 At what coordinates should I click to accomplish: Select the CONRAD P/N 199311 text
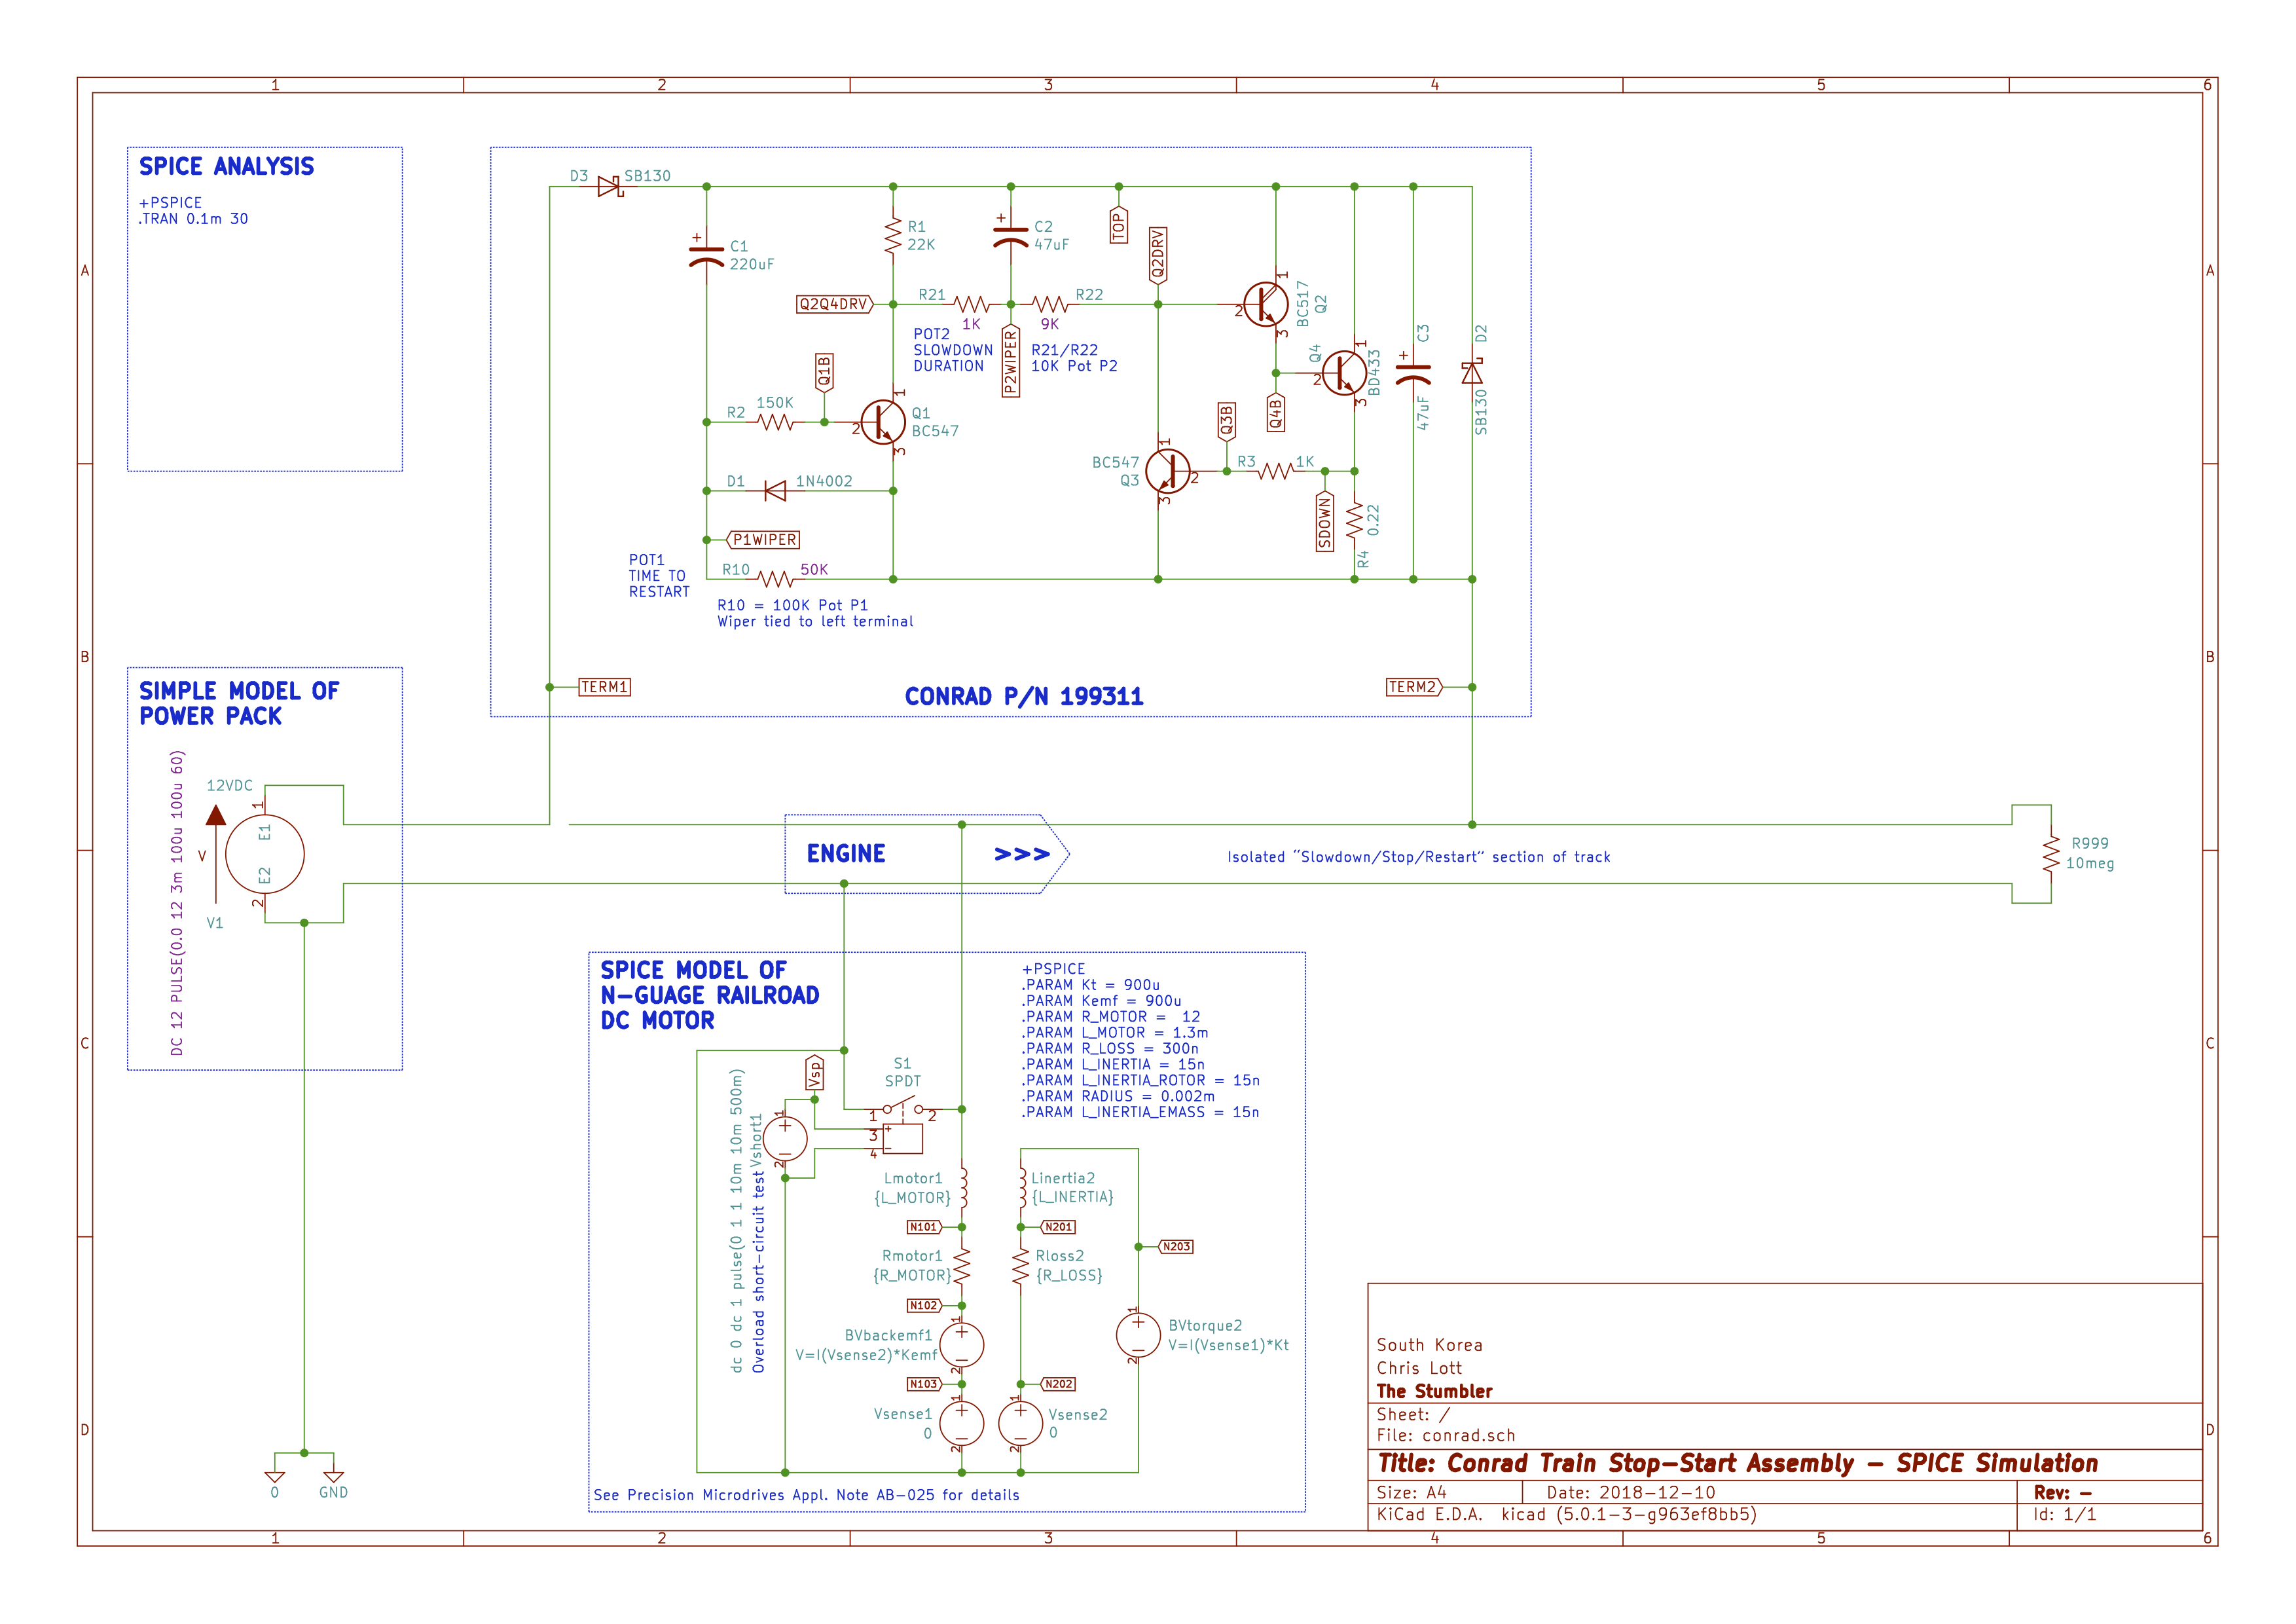pos(1024,697)
